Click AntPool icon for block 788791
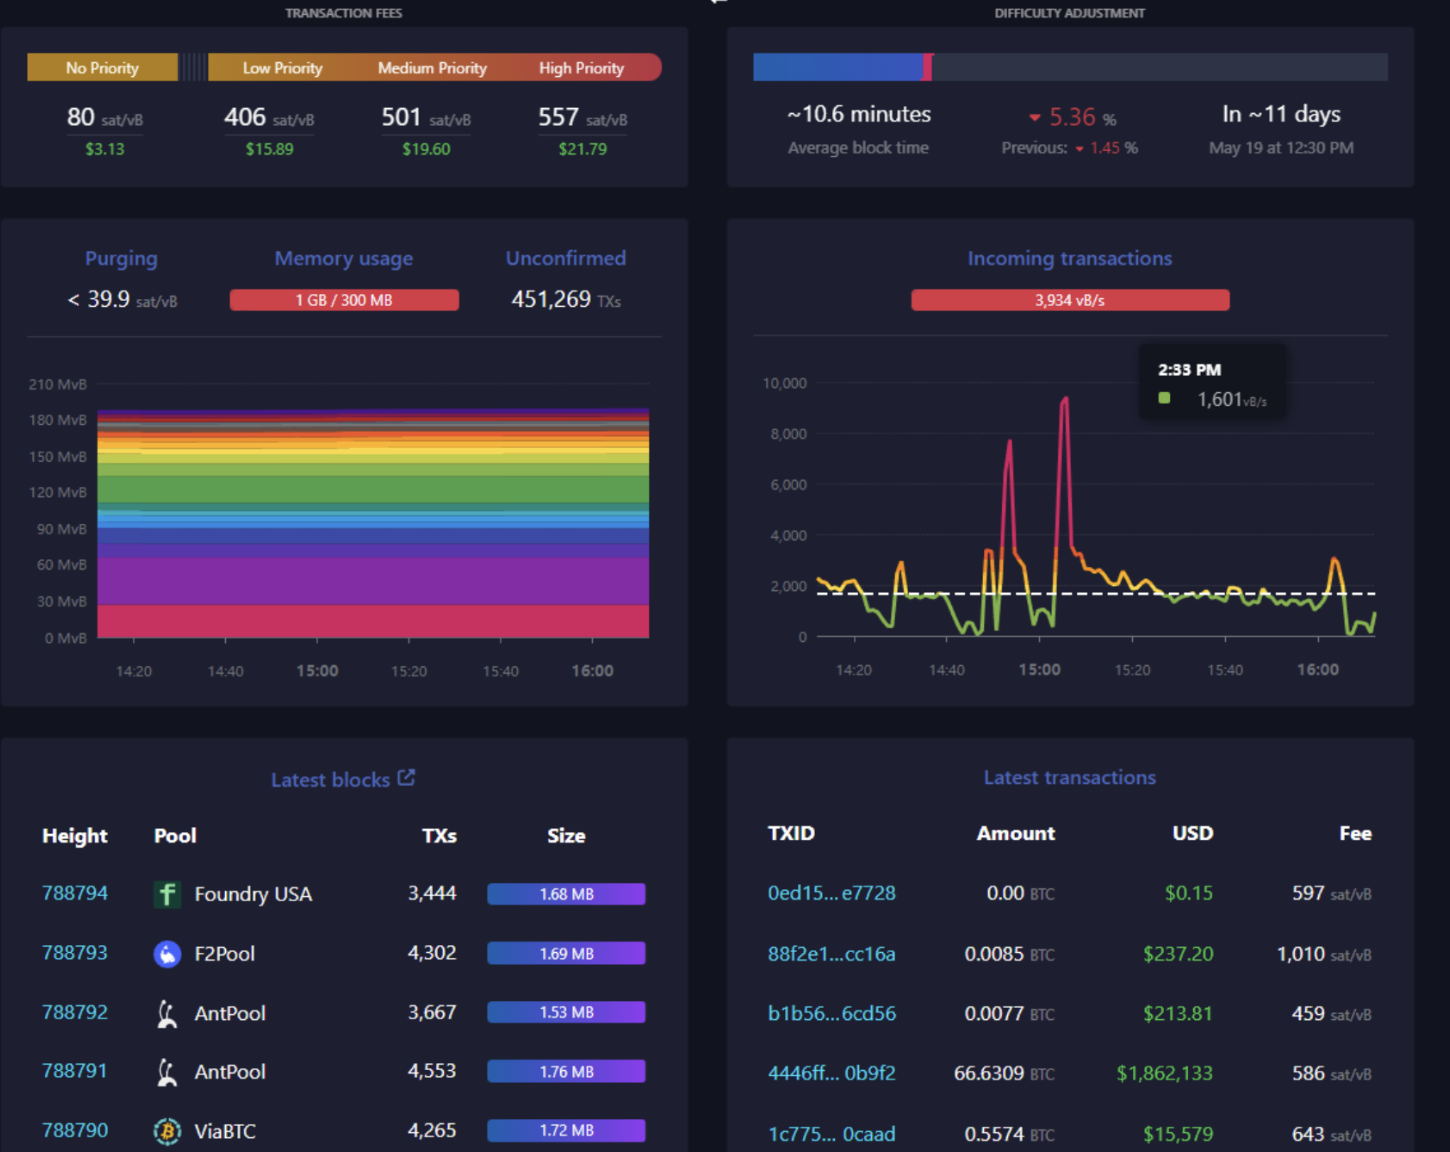This screenshot has height=1152, width=1450. (167, 1073)
